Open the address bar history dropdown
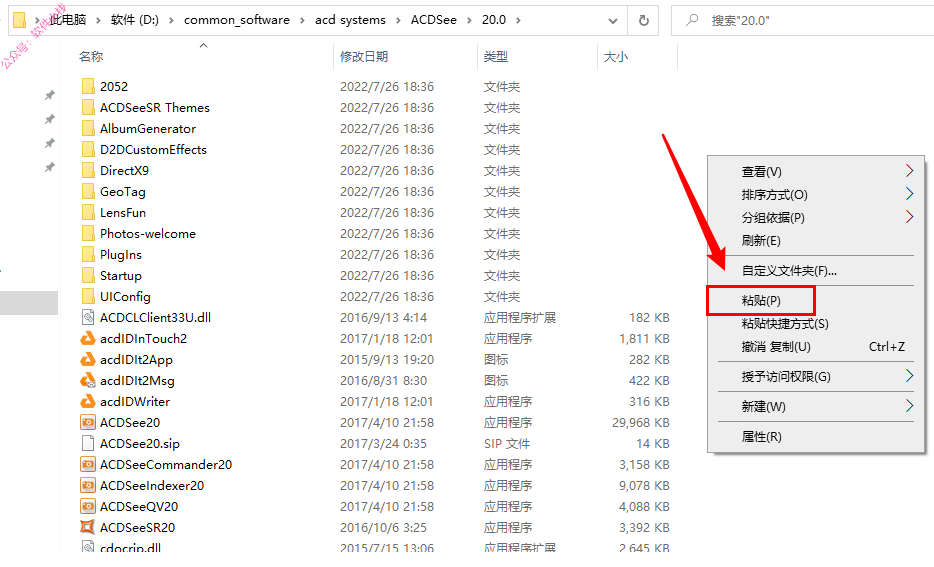The width and height of the screenshot is (934, 567). tap(612, 21)
